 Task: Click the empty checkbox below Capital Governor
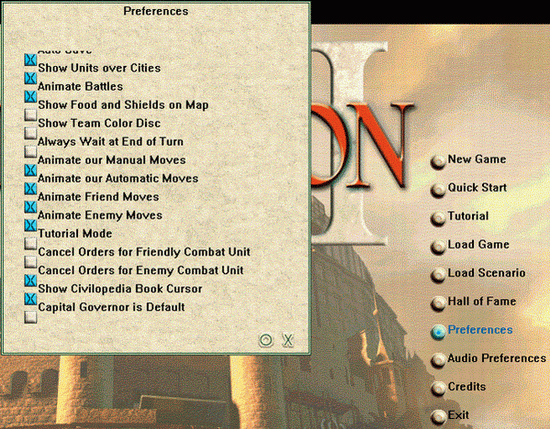[31, 317]
